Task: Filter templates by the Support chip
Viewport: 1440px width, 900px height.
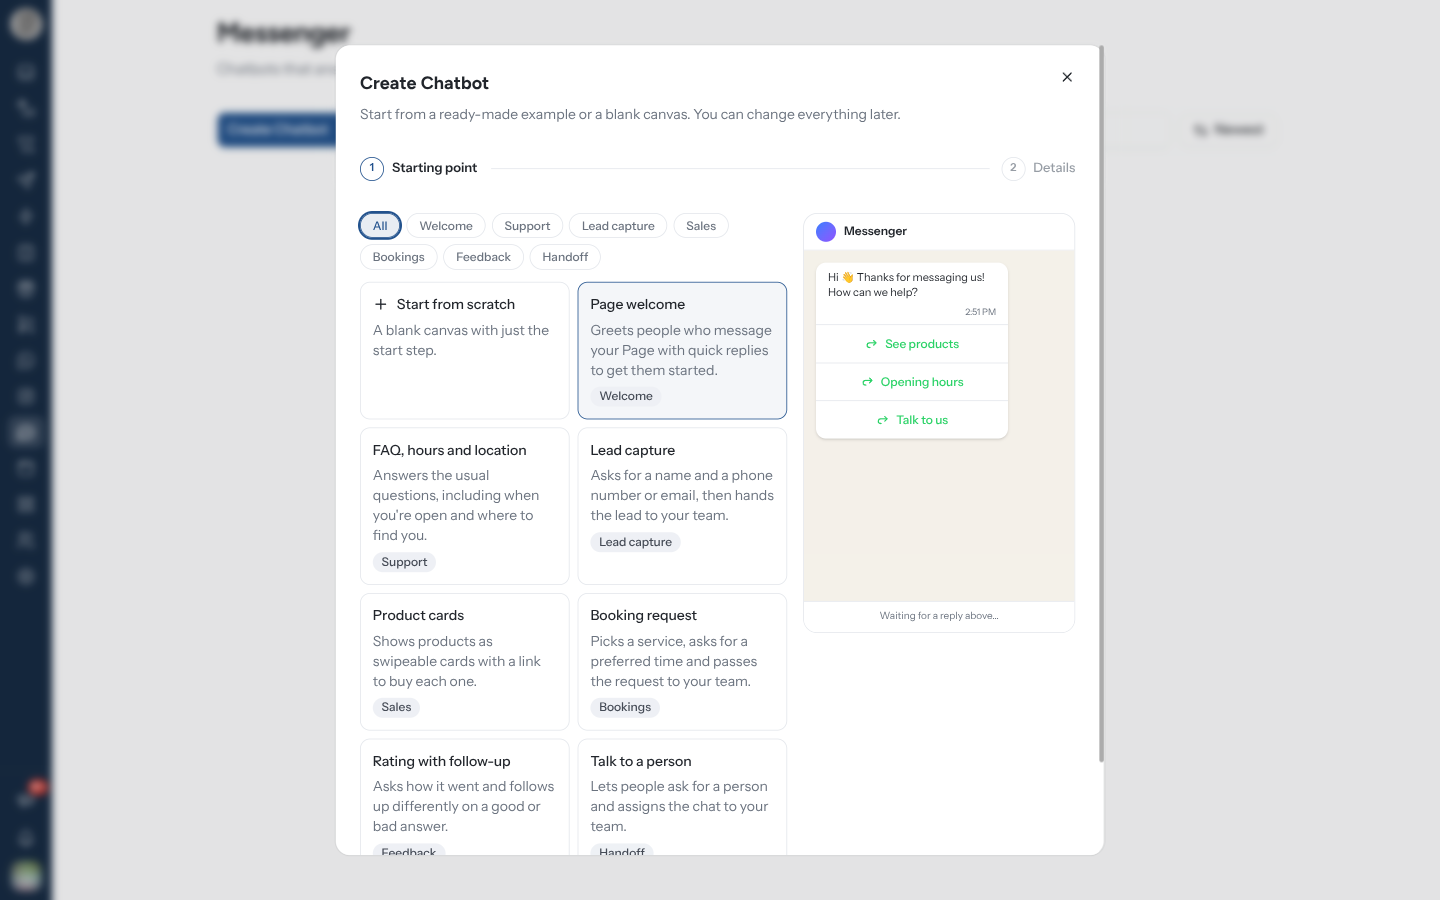Action: coord(527,226)
